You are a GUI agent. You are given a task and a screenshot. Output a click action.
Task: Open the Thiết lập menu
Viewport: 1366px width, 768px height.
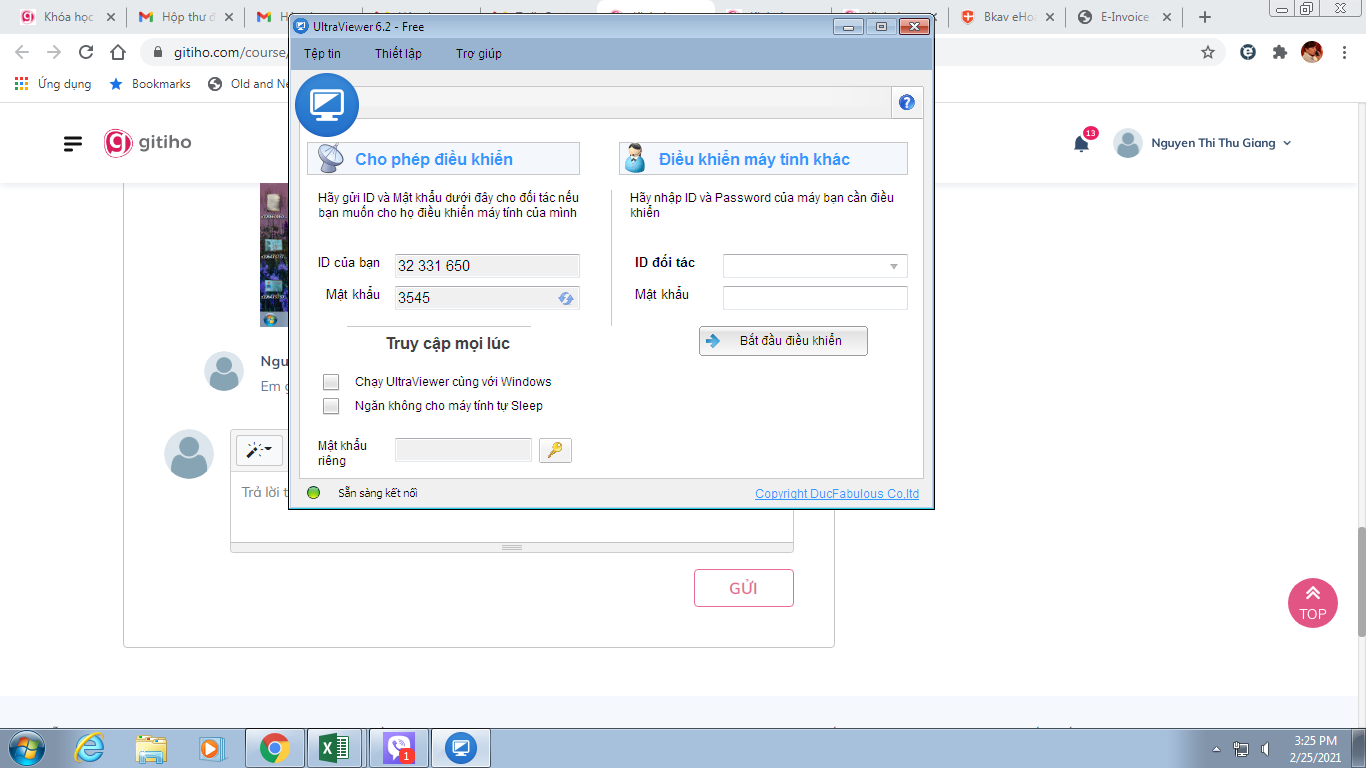(x=398, y=54)
